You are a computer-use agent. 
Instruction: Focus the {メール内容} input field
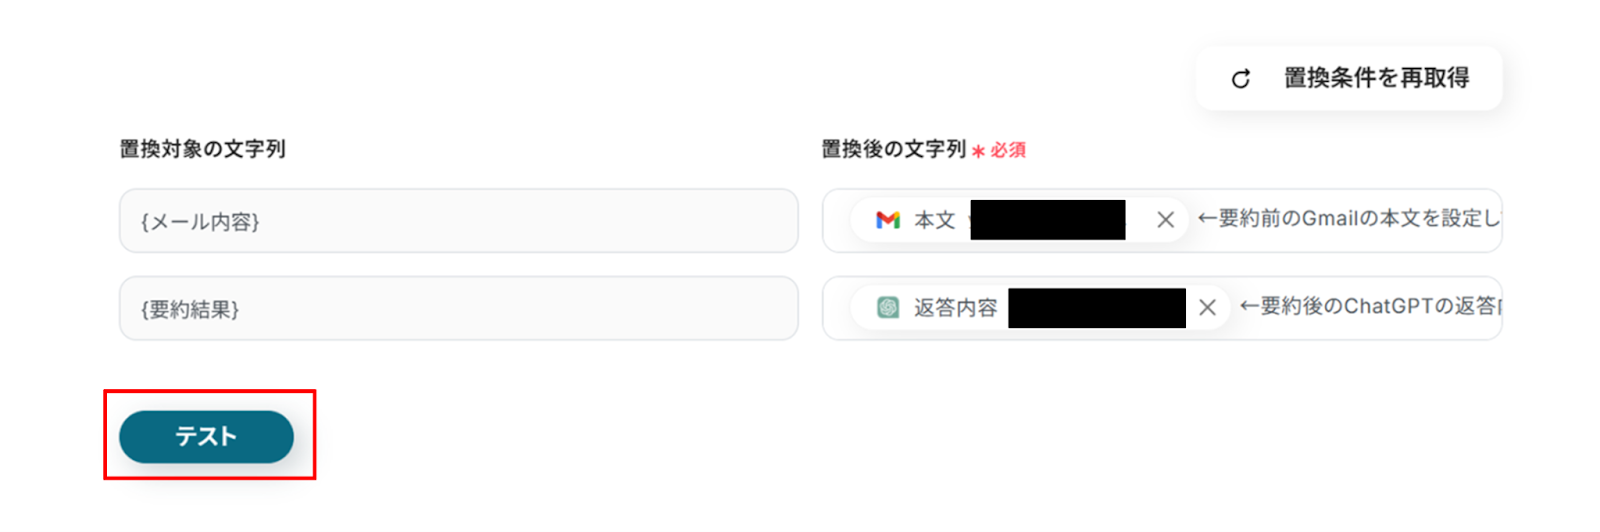click(458, 221)
